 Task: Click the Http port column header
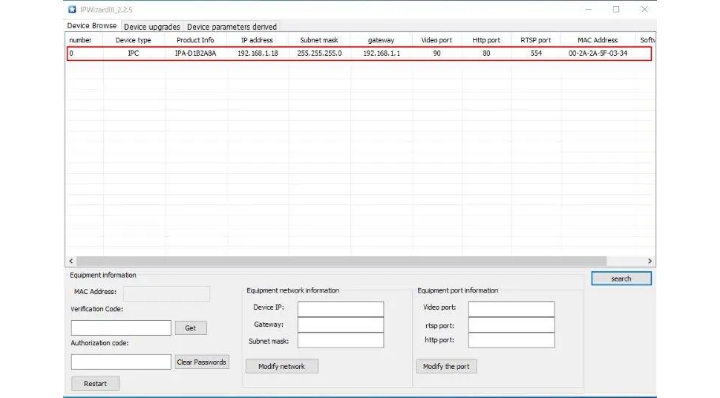(x=486, y=40)
